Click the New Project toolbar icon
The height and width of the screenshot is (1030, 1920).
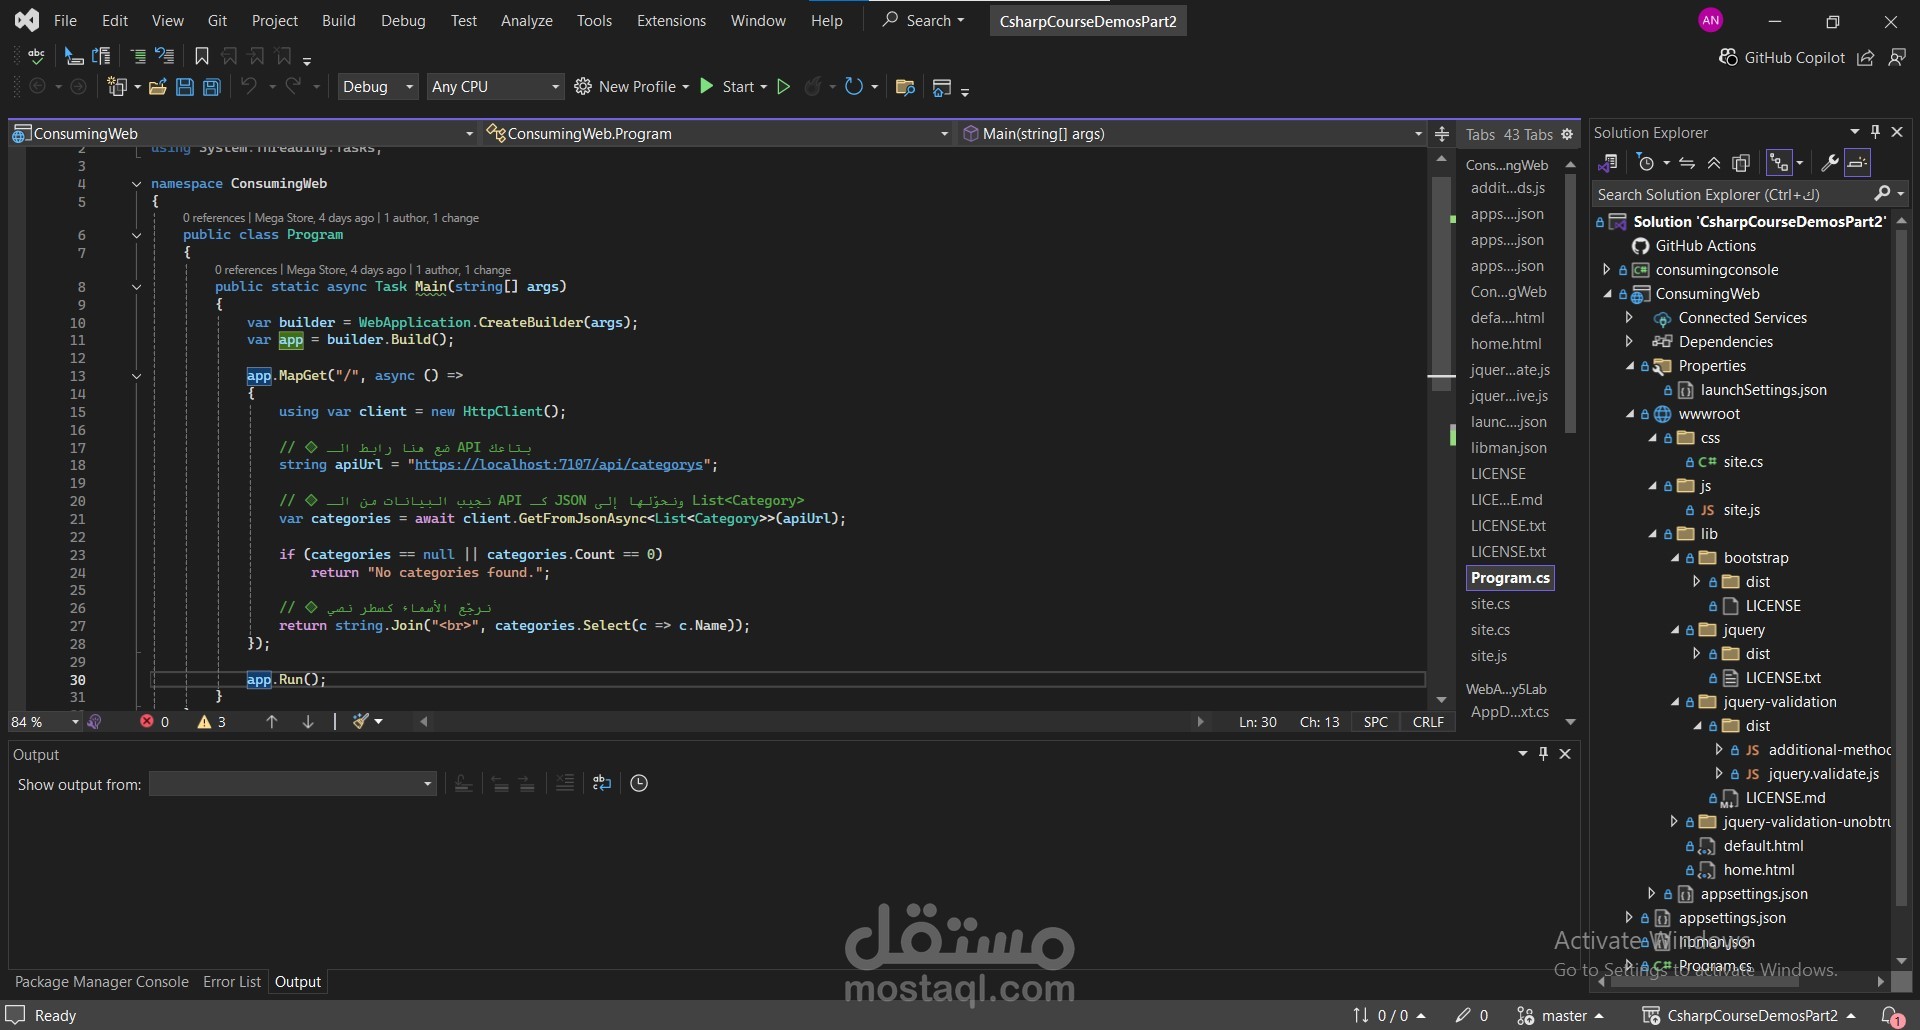click(x=117, y=87)
